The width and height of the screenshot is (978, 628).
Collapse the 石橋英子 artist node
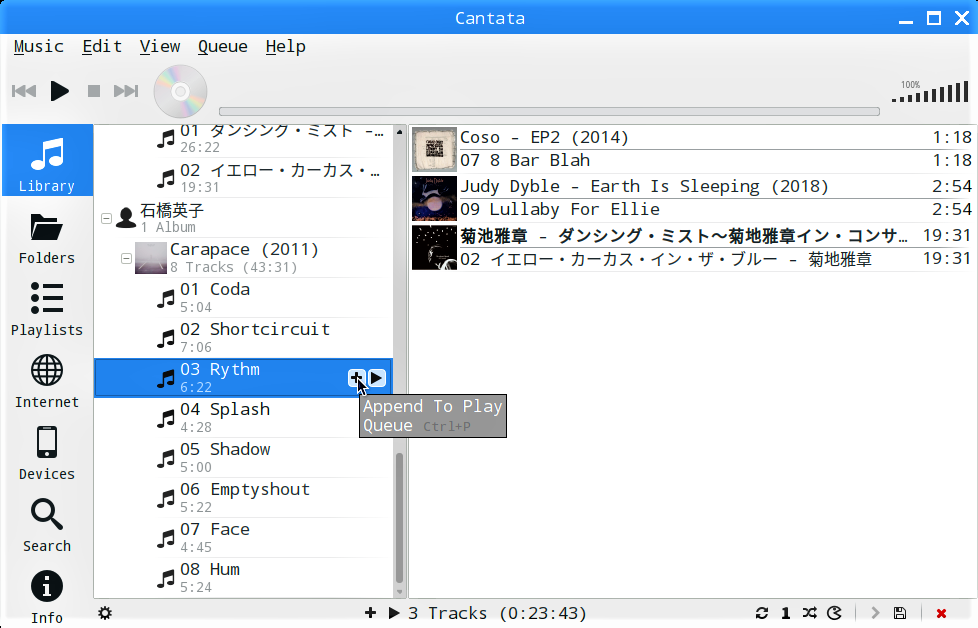tap(107, 218)
